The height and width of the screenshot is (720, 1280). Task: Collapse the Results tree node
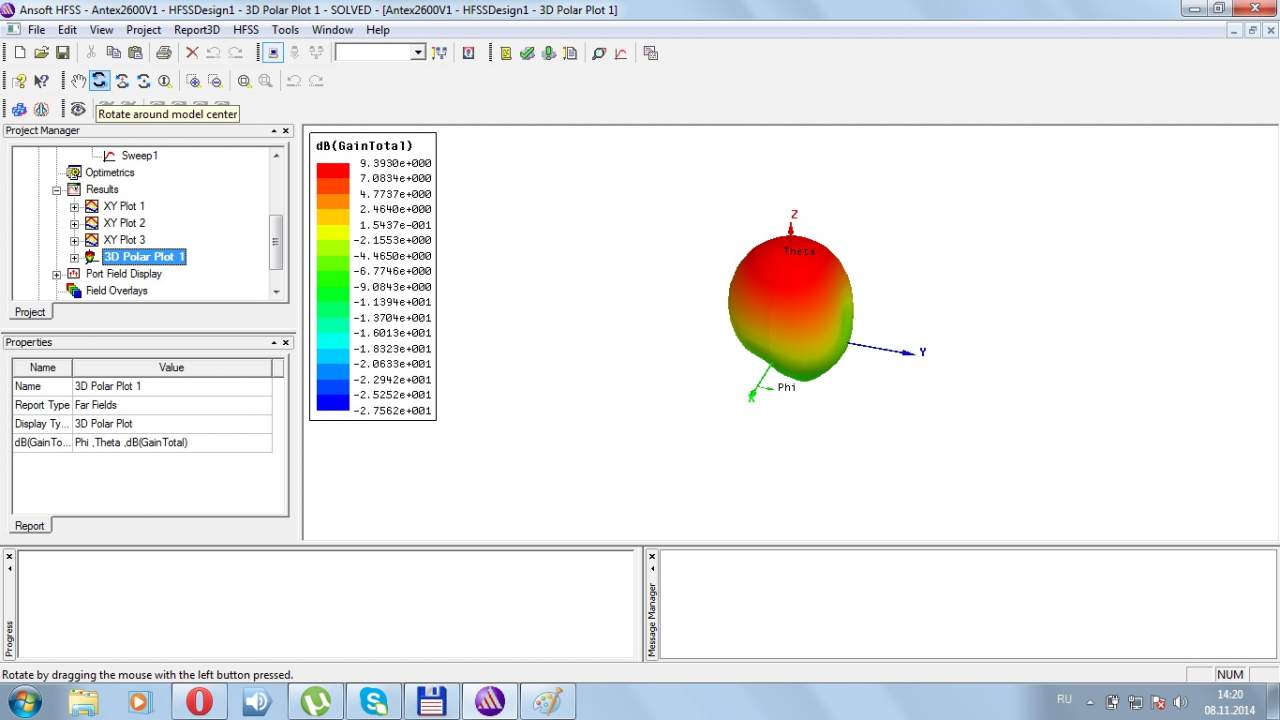[57, 190]
